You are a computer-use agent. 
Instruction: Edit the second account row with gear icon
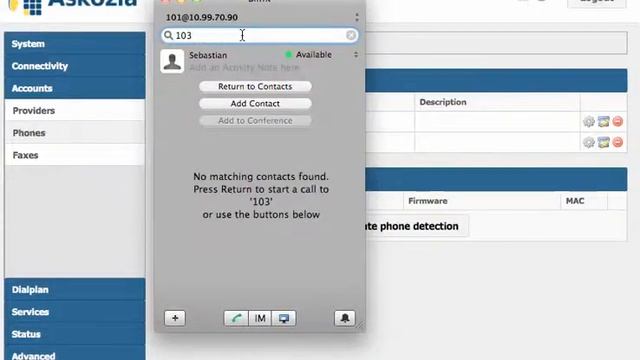pyautogui.click(x=589, y=142)
